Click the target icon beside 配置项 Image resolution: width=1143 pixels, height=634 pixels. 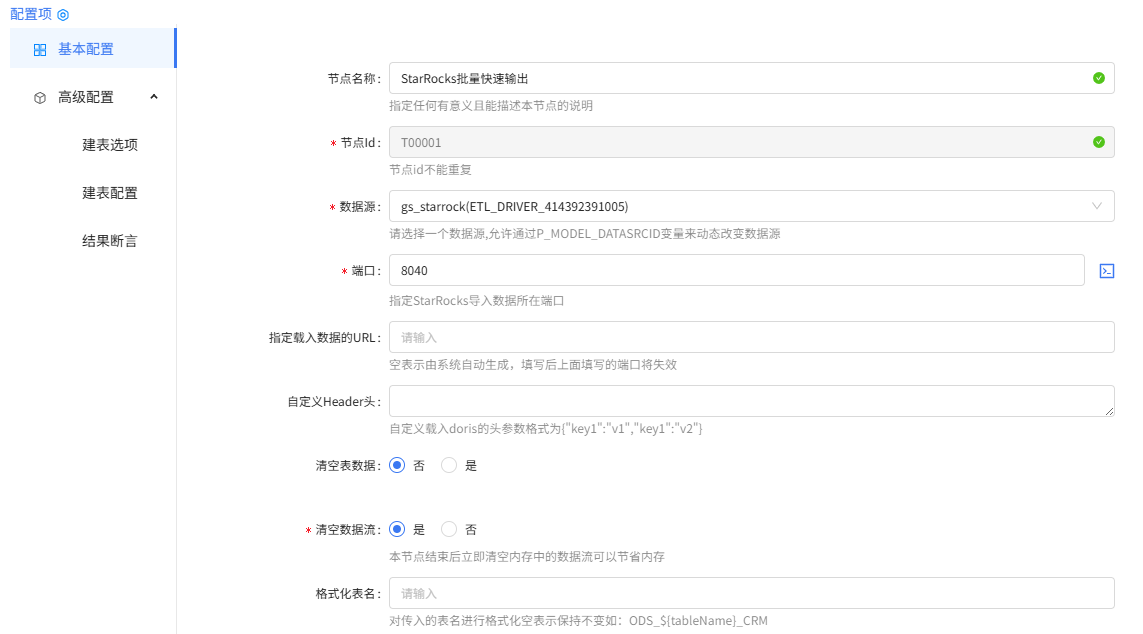point(63,15)
